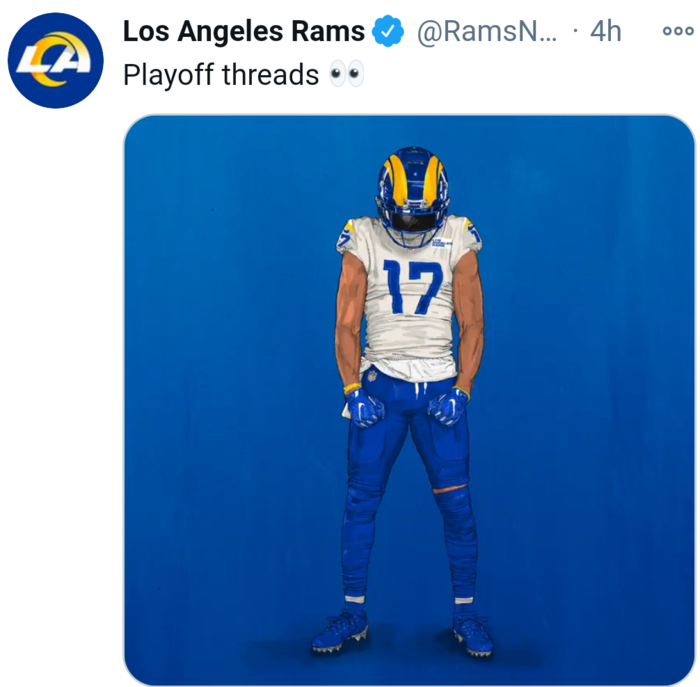Open the @RamsN... handle link
700x687 pixels.
coord(487,32)
